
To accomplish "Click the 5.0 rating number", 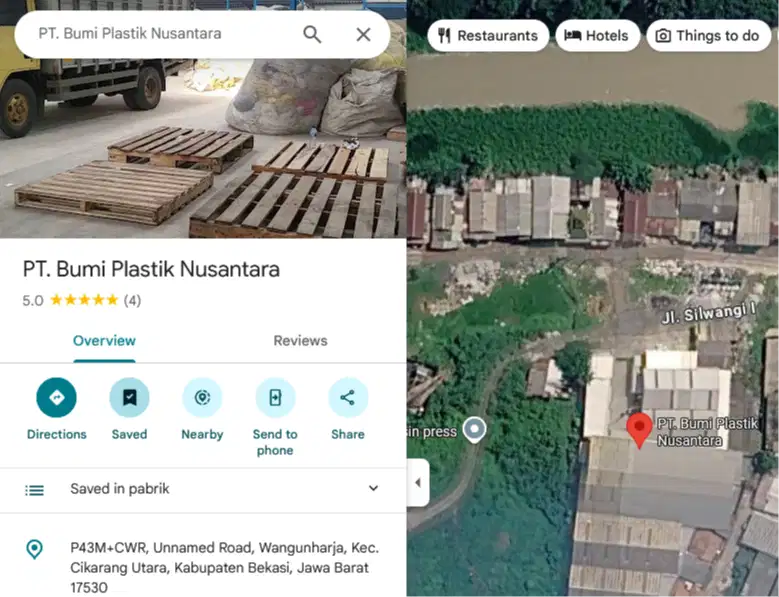I will [x=33, y=300].
